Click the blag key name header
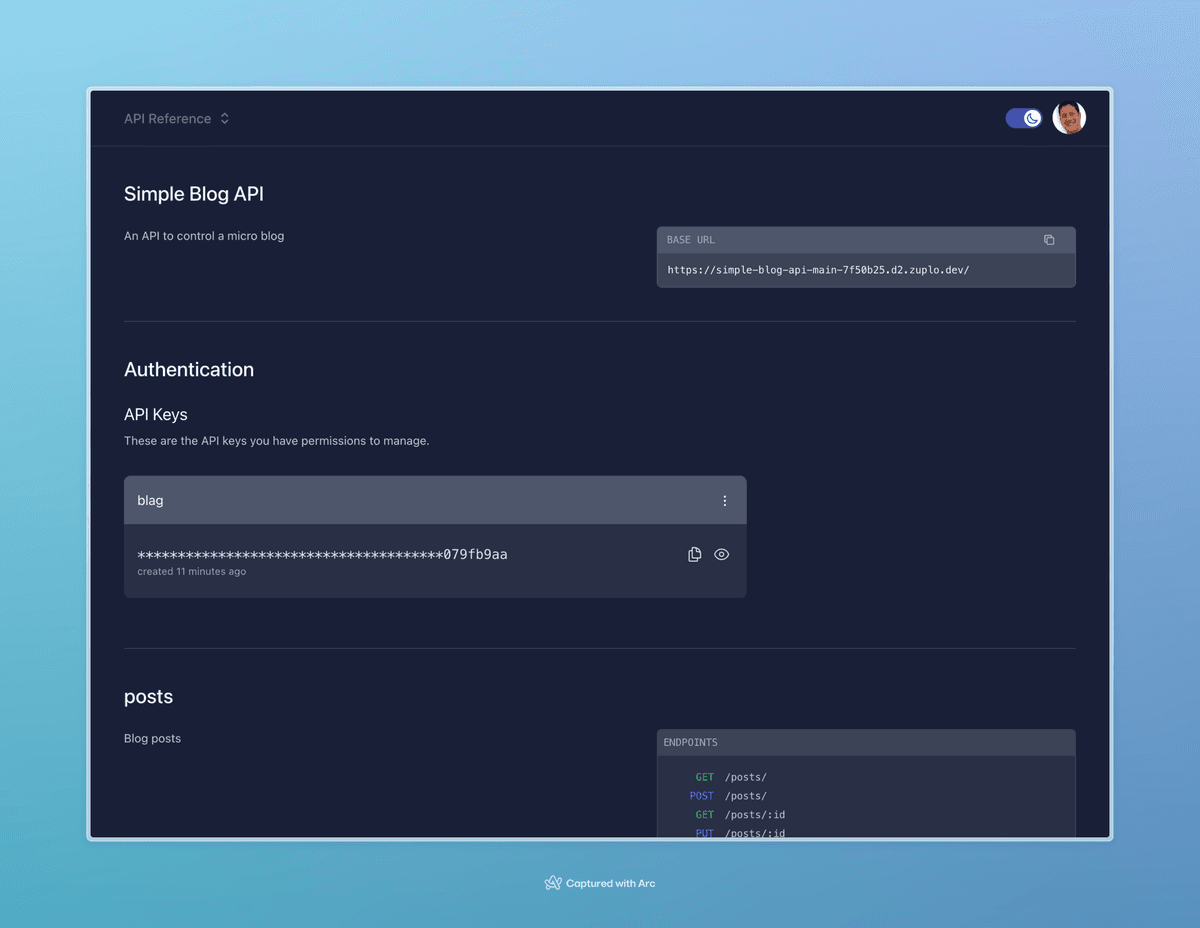This screenshot has height=928, width=1200. click(150, 500)
